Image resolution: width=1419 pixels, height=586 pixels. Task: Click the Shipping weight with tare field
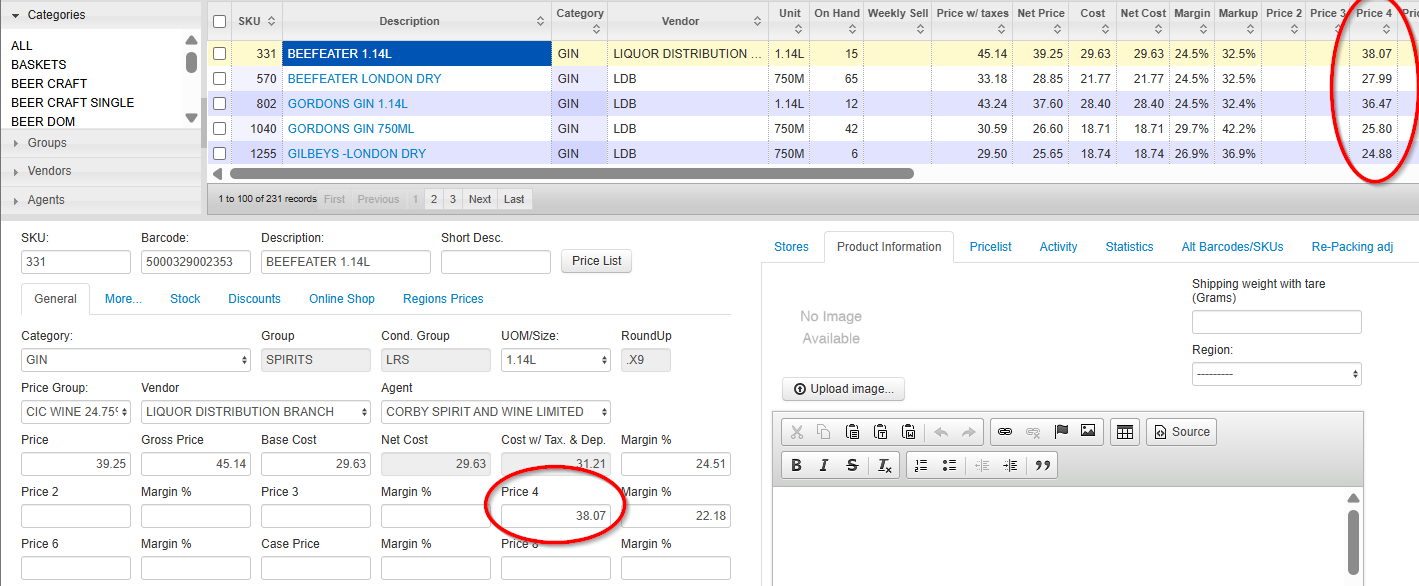(1277, 322)
